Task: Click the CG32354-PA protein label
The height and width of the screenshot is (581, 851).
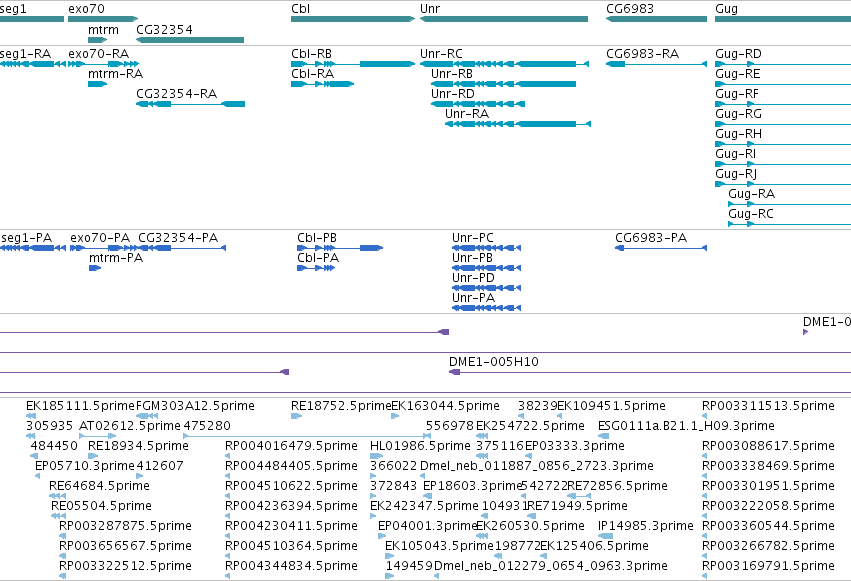Action: point(178,238)
